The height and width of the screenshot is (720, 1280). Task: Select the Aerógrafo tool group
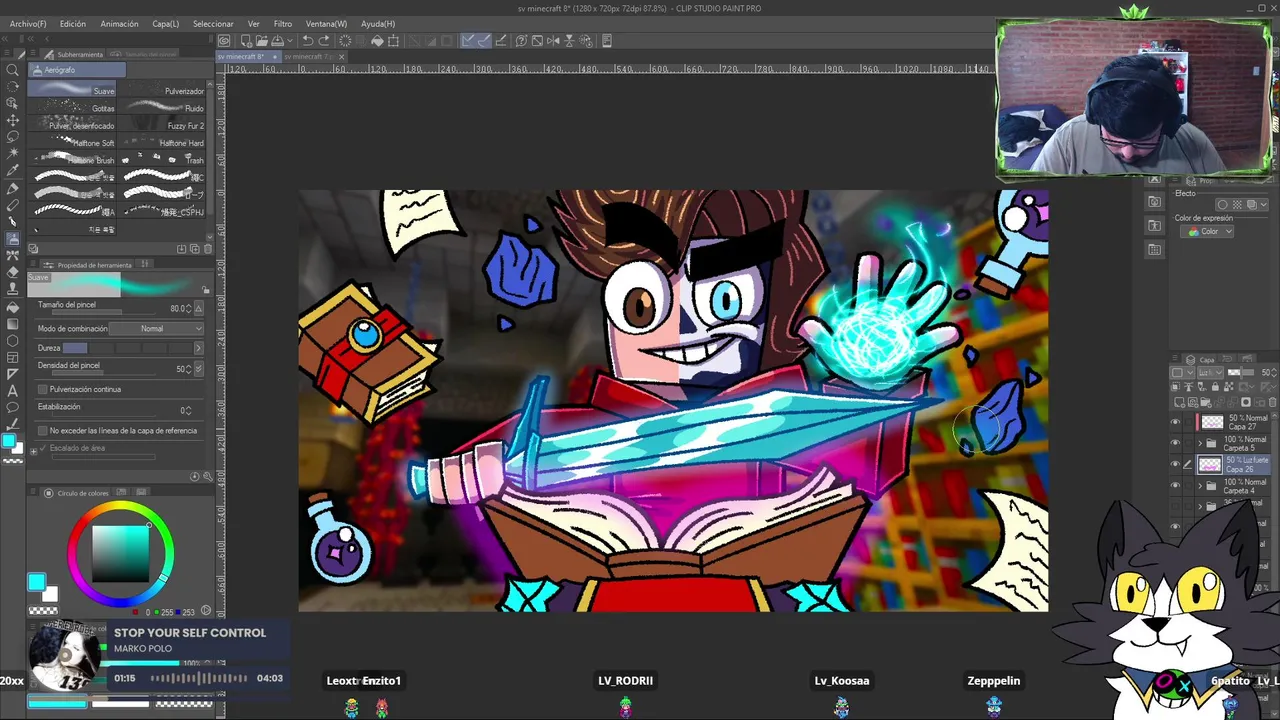[77, 70]
